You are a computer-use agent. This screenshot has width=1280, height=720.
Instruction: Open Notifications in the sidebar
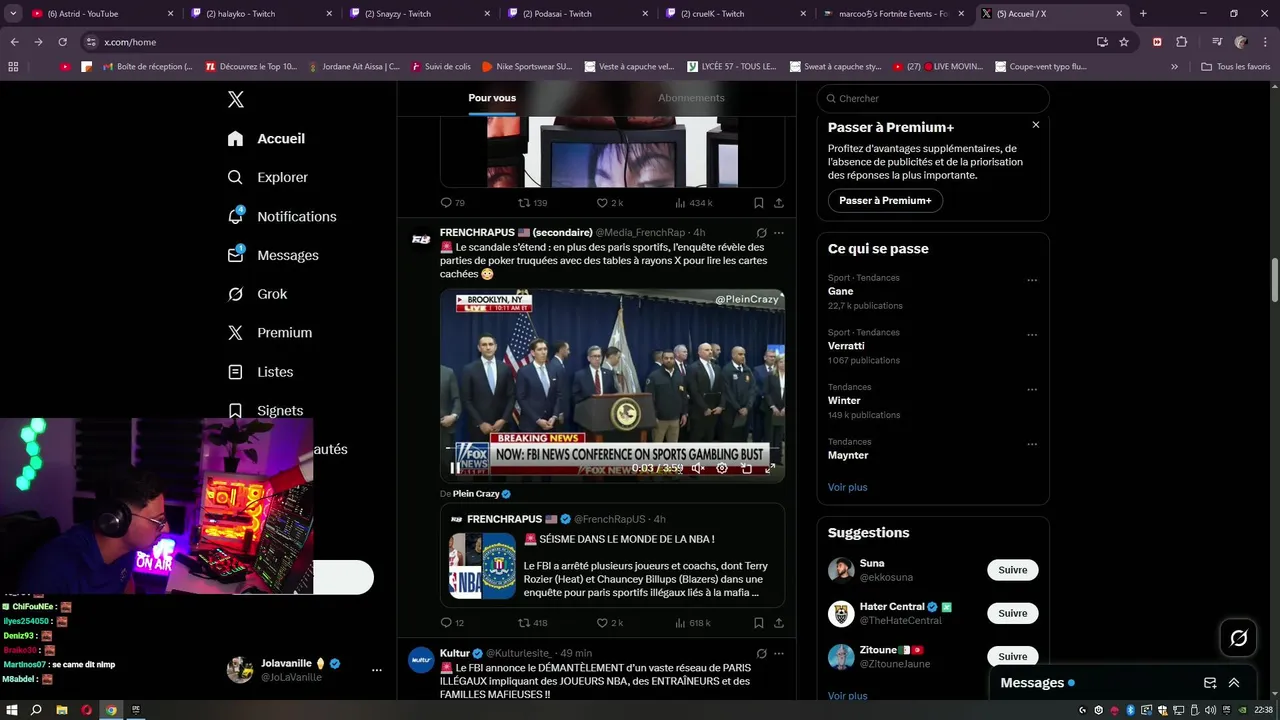tap(282, 216)
